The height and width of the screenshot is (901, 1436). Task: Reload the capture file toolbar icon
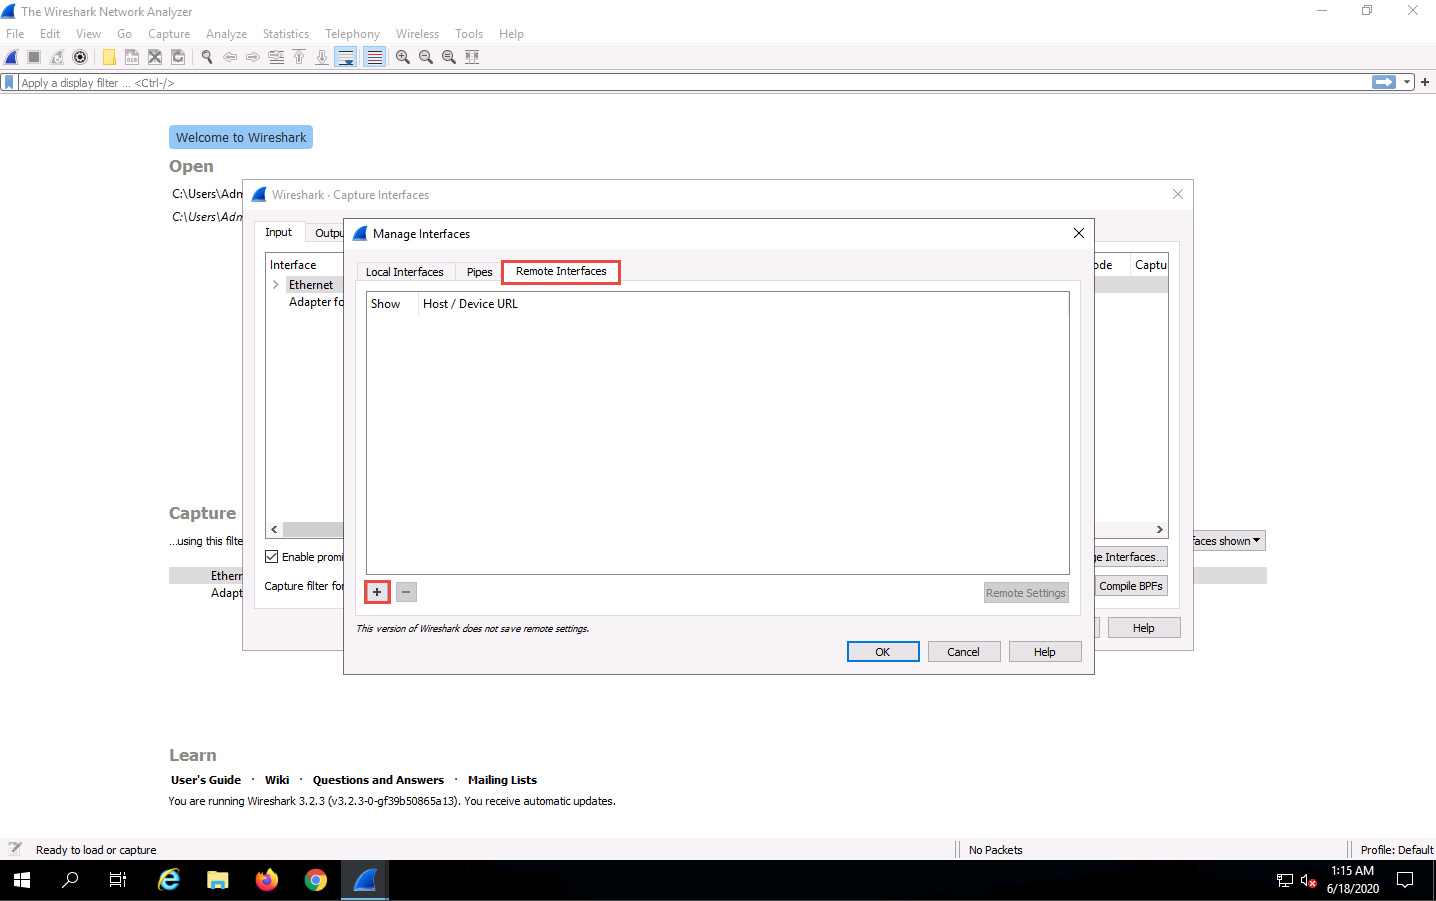coord(178,57)
